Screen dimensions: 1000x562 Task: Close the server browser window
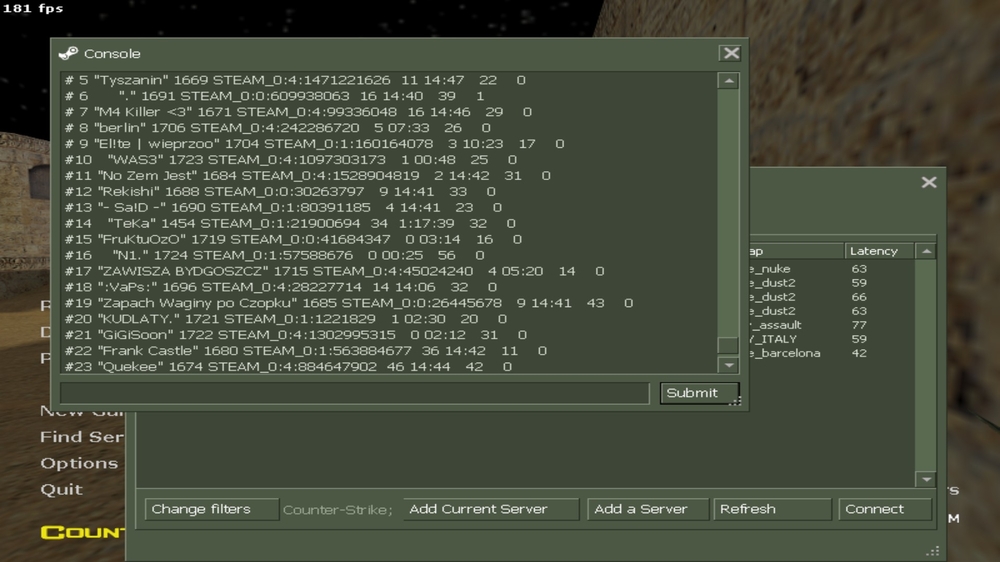pyautogui.click(x=929, y=182)
